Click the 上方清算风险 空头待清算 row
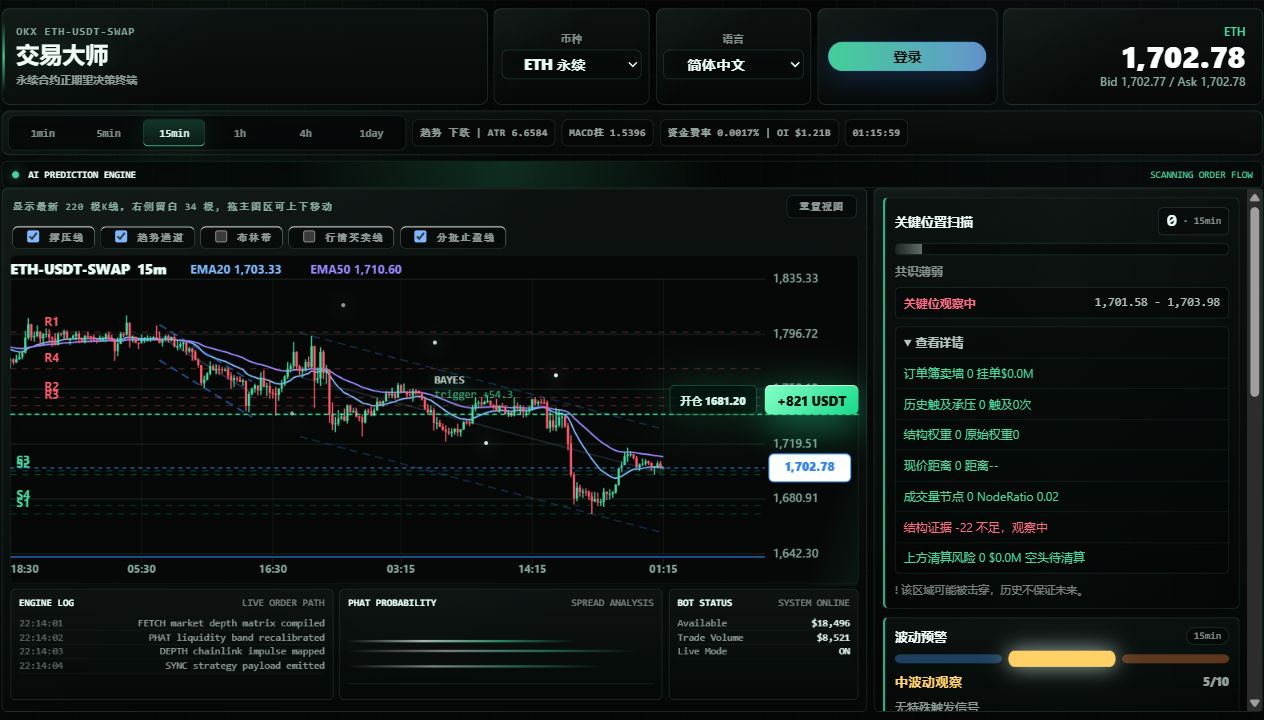 [x=1062, y=558]
